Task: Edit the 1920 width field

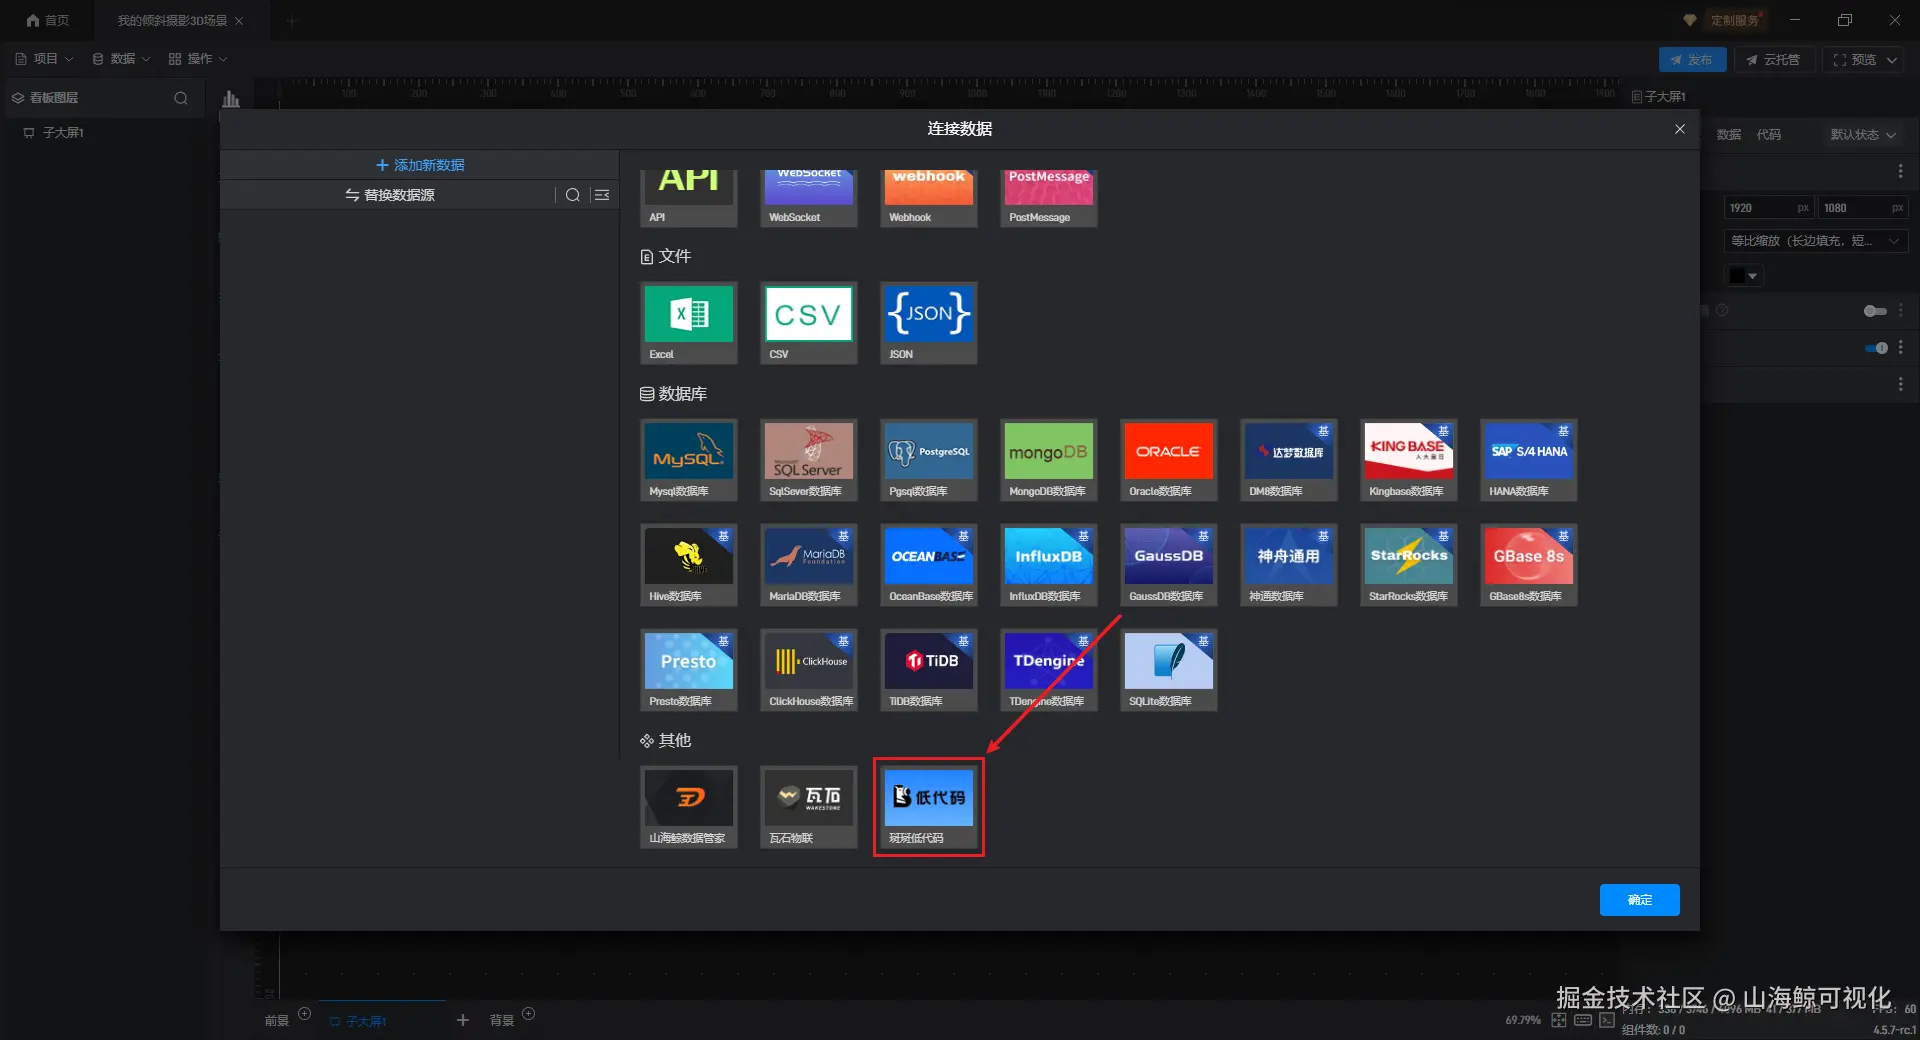Action: (1769, 208)
